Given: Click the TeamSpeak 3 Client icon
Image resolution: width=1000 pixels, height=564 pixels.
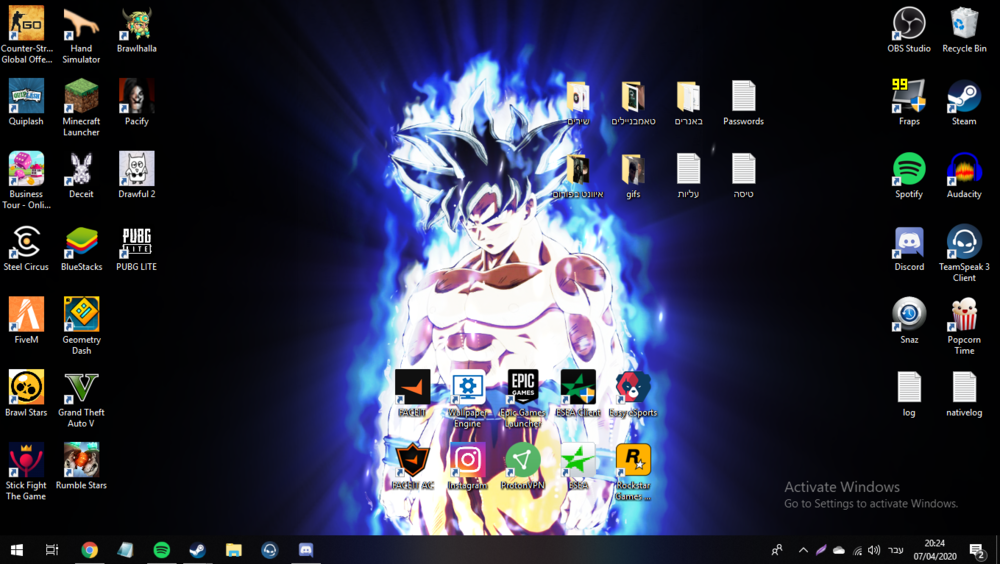Looking at the screenshot, I should 964,243.
